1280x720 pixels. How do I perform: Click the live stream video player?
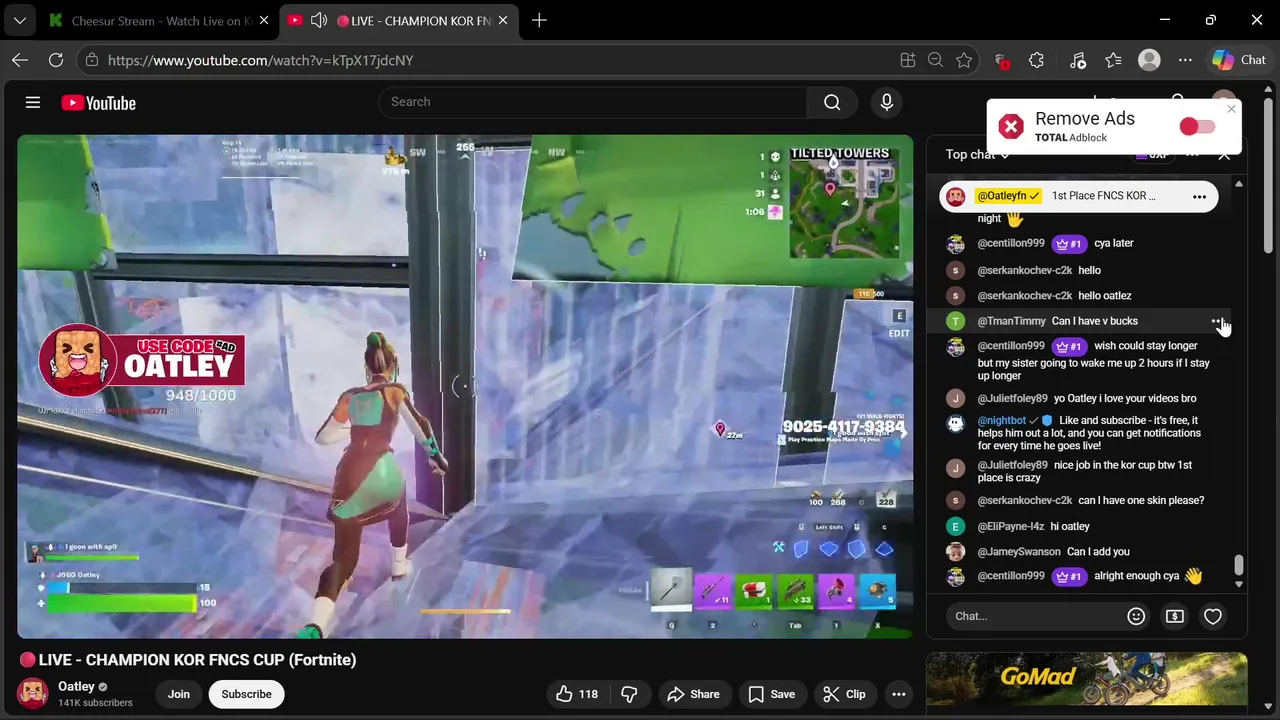coord(465,386)
